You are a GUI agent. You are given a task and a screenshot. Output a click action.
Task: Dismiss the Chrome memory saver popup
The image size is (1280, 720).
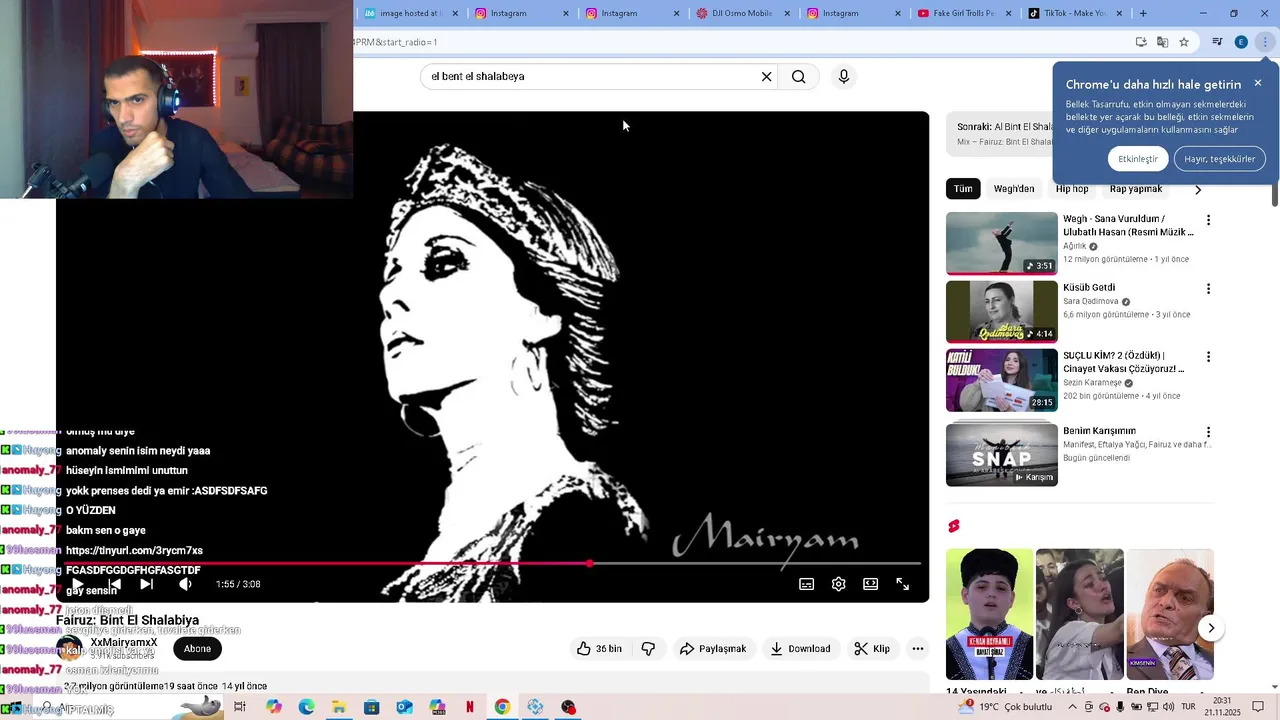point(1258,83)
